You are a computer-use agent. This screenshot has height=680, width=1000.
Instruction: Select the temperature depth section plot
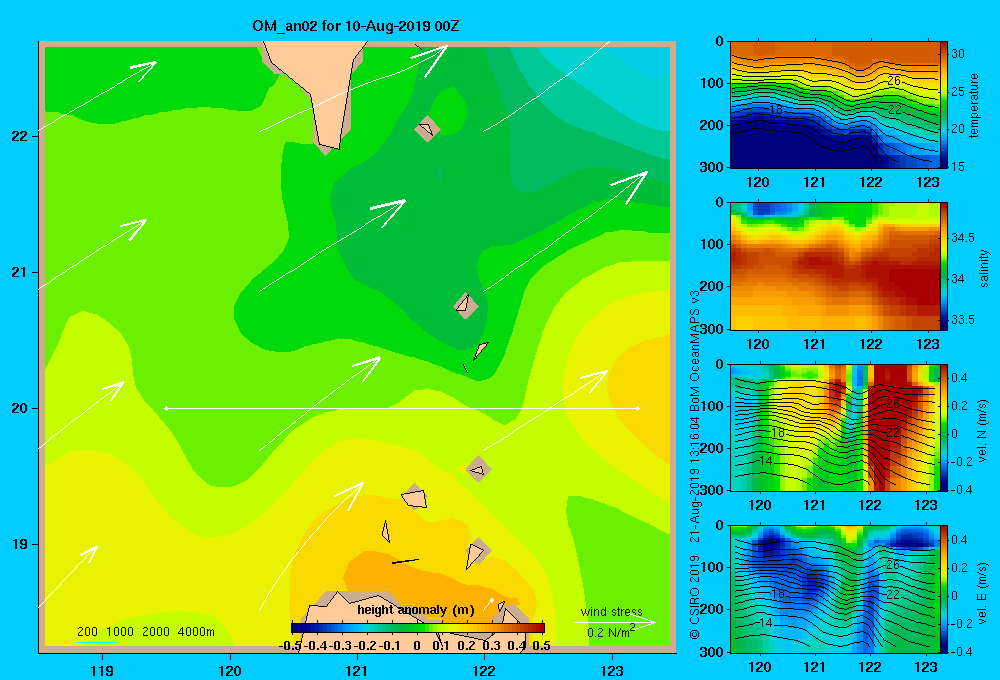click(x=834, y=105)
